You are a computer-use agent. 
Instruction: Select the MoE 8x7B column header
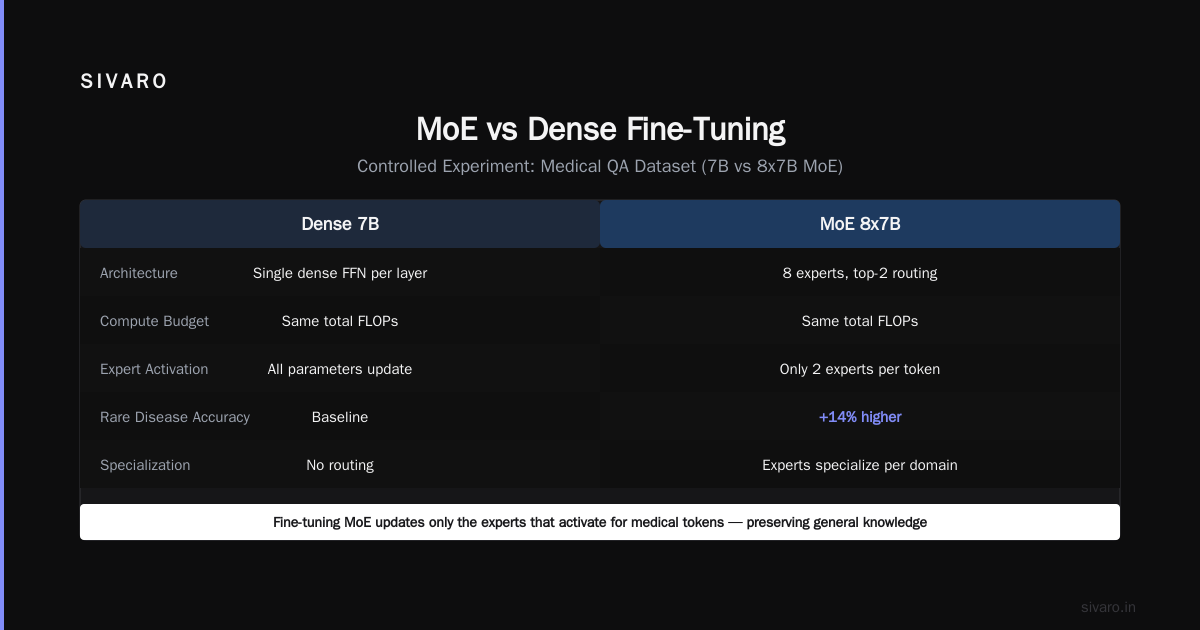[x=860, y=224]
